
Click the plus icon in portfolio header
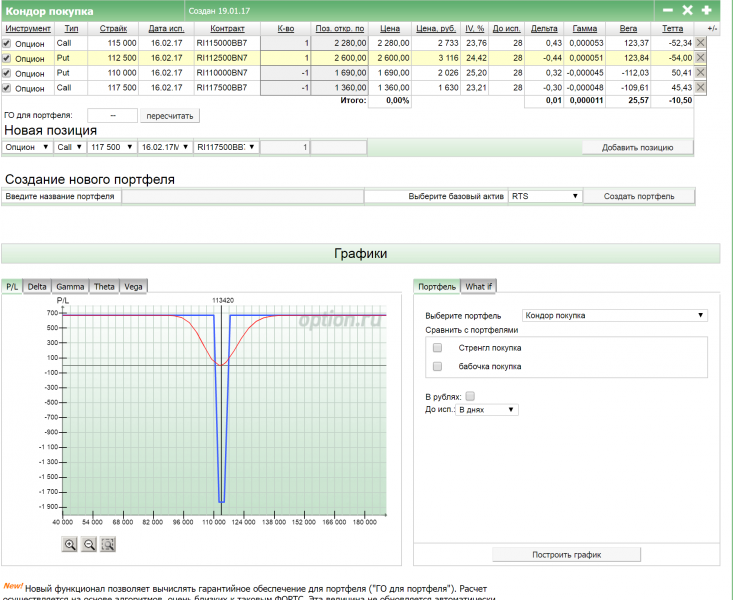point(706,10)
